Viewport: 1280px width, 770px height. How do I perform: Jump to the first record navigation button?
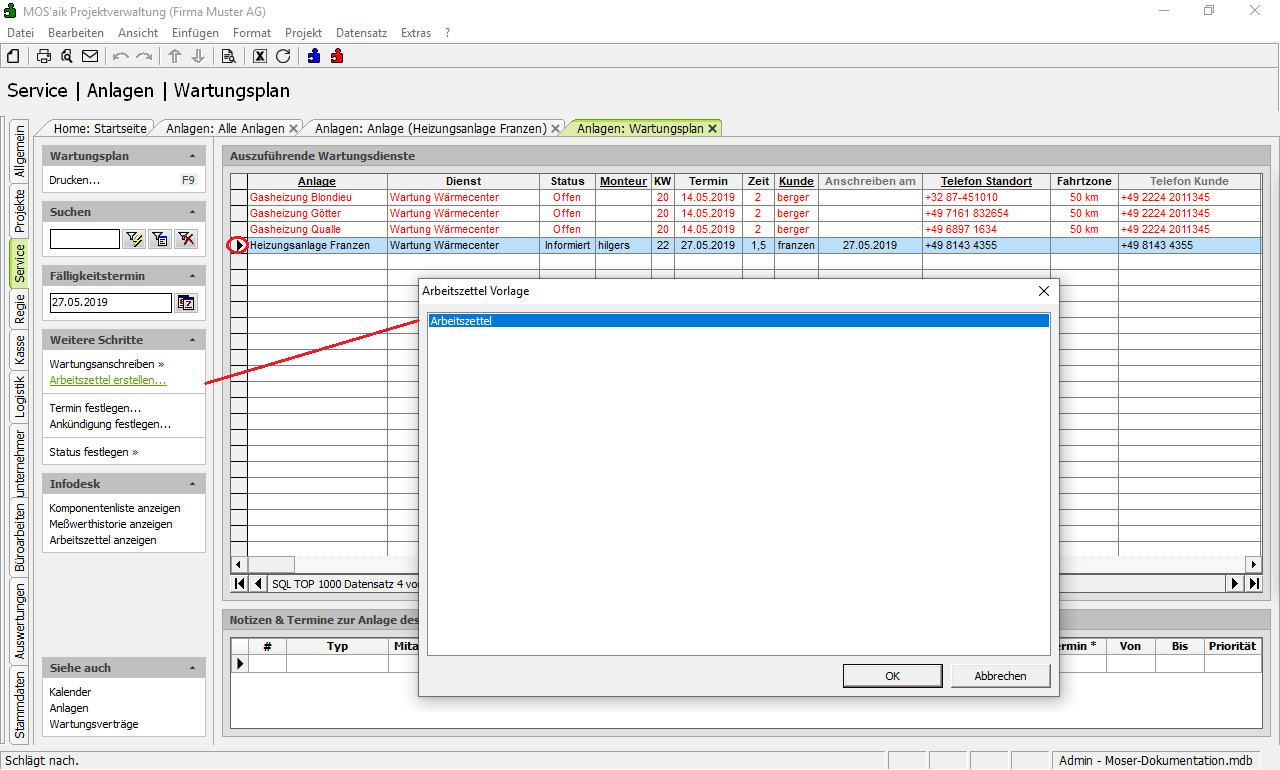[x=240, y=583]
